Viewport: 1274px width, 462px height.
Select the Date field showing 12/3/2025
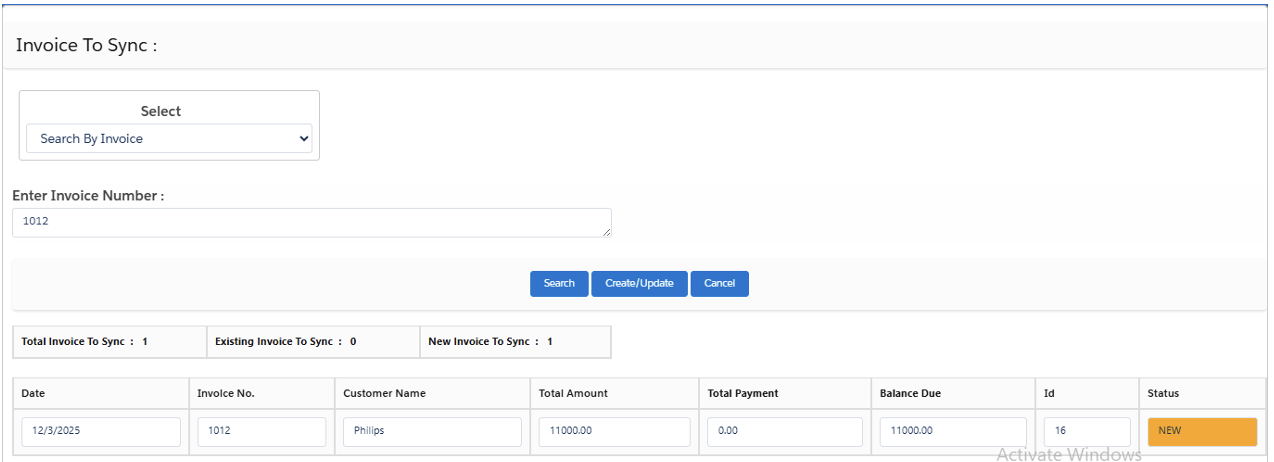pos(101,431)
